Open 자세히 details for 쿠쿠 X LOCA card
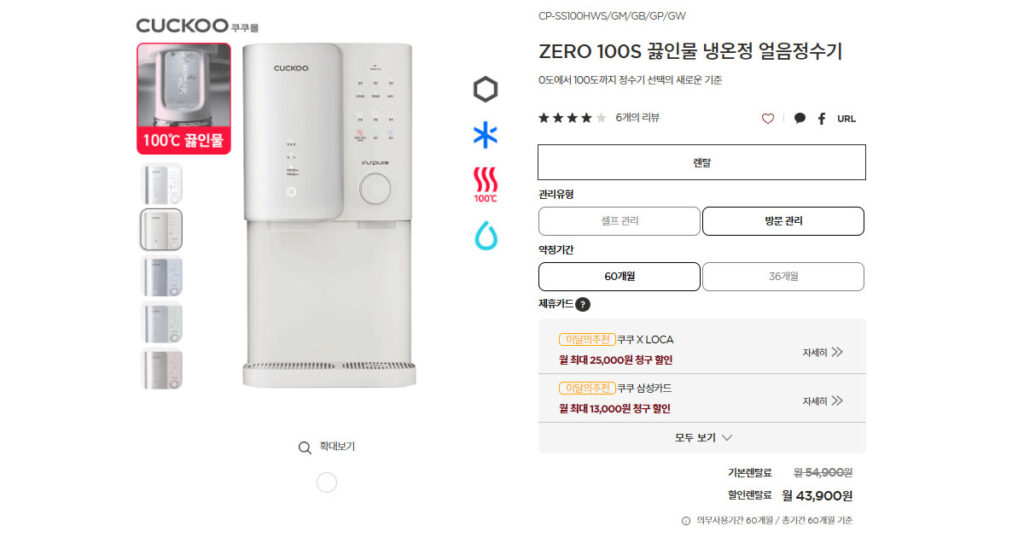 click(x=822, y=352)
